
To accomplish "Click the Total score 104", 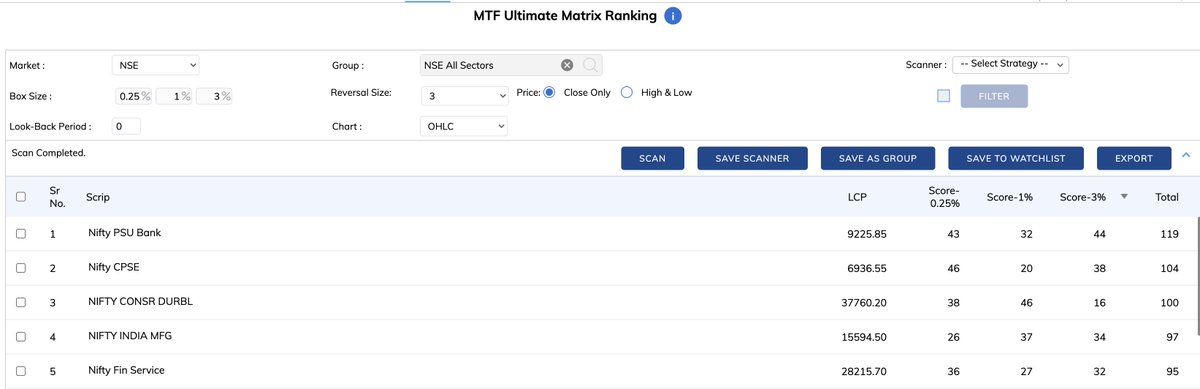I will 1169,269.
